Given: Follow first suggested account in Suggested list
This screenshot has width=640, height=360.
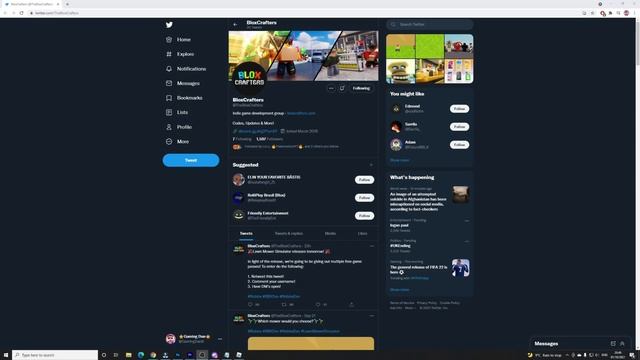Looking at the screenshot, I should pyautogui.click(x=364, y=180).
